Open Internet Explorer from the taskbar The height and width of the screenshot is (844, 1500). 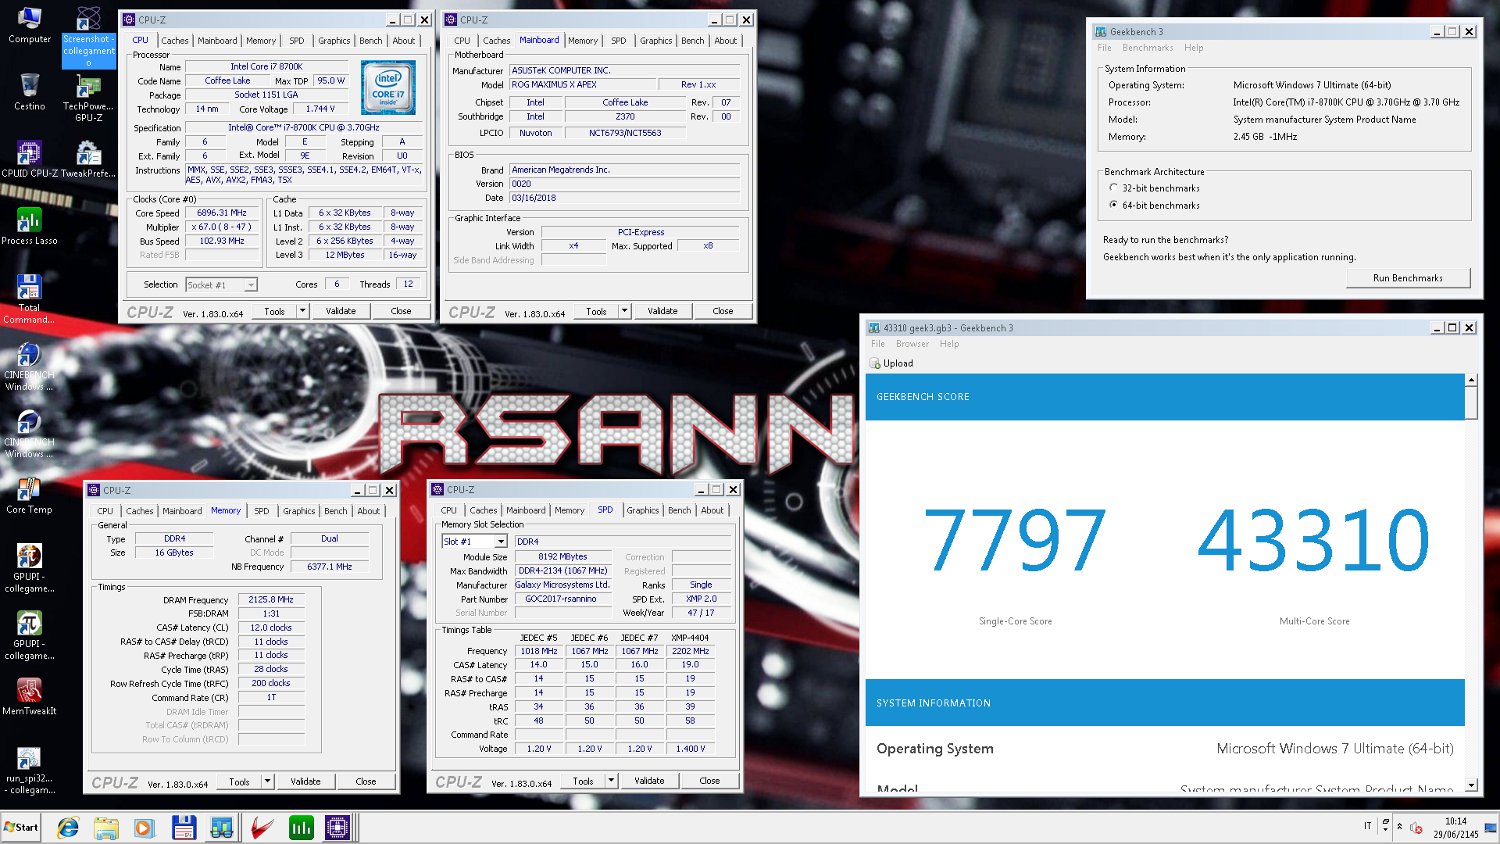(x=68, y=827)
